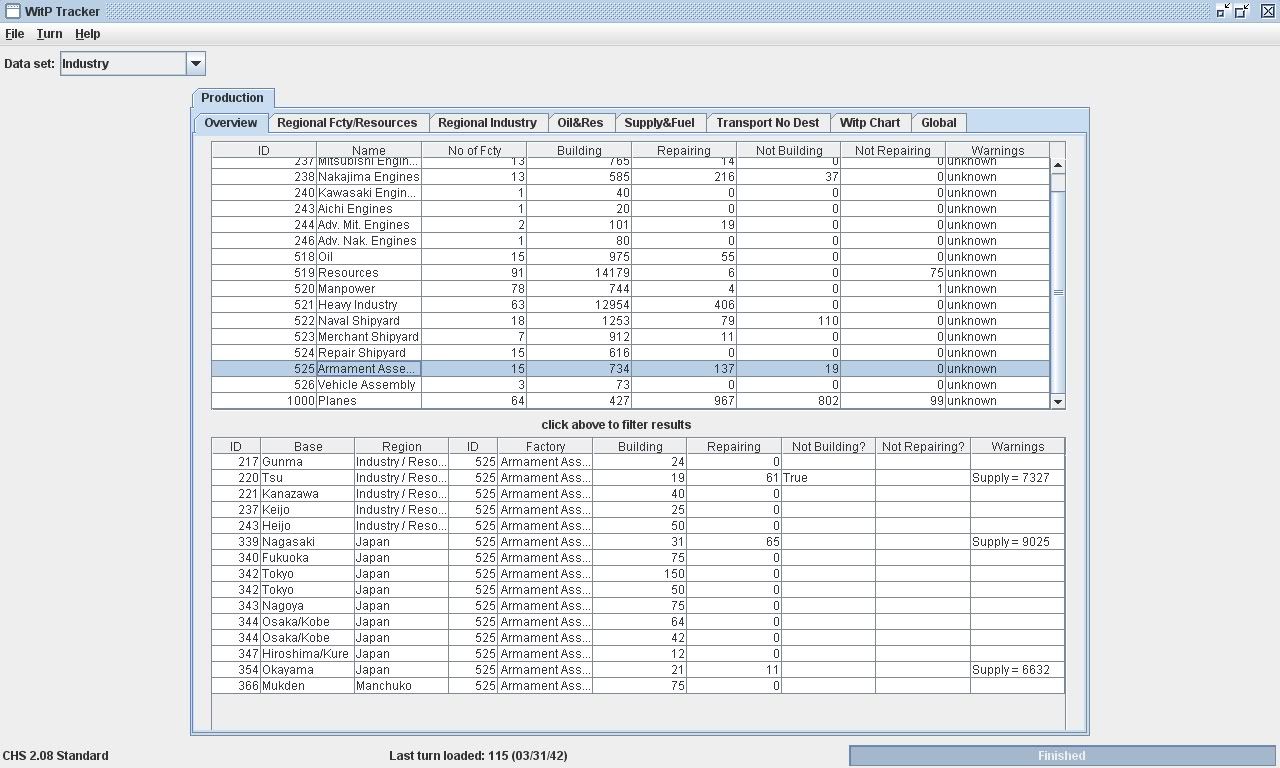Switch to Regional Fcty/Resources tab
1280x768 pixels.
tap(347, 123)
